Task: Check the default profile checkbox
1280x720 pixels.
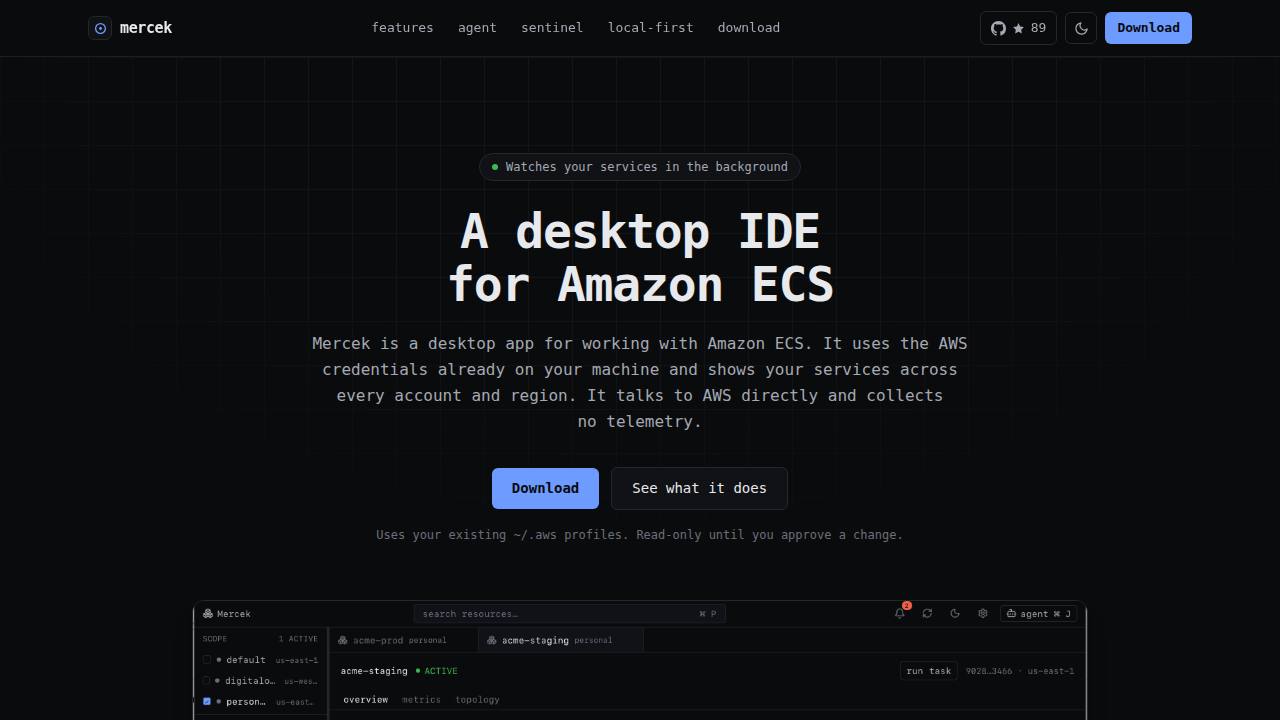Action: [207, 660]
